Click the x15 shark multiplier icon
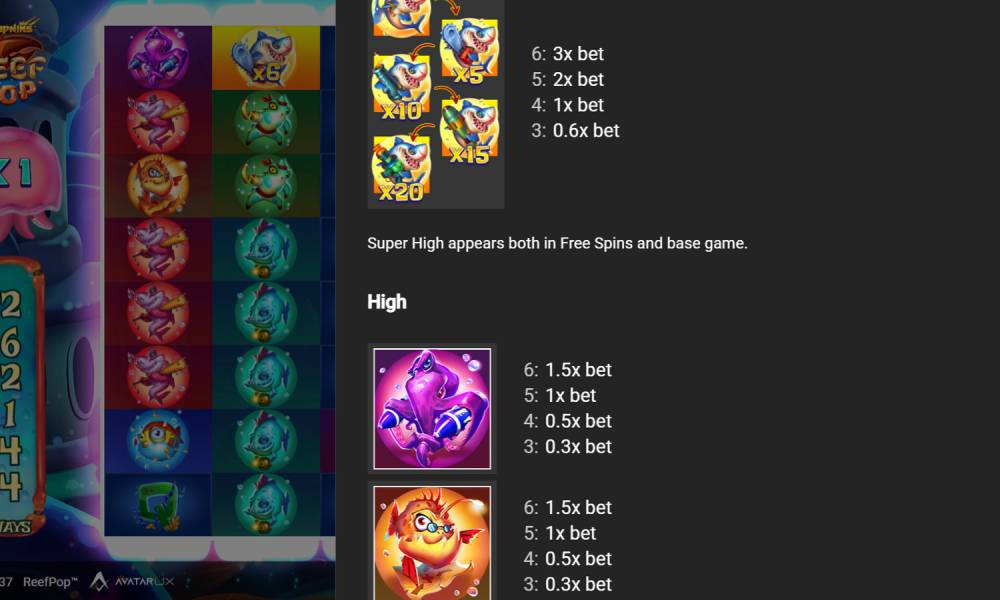The width and height of the screenshot is (1000, 600). click(469, 131)
